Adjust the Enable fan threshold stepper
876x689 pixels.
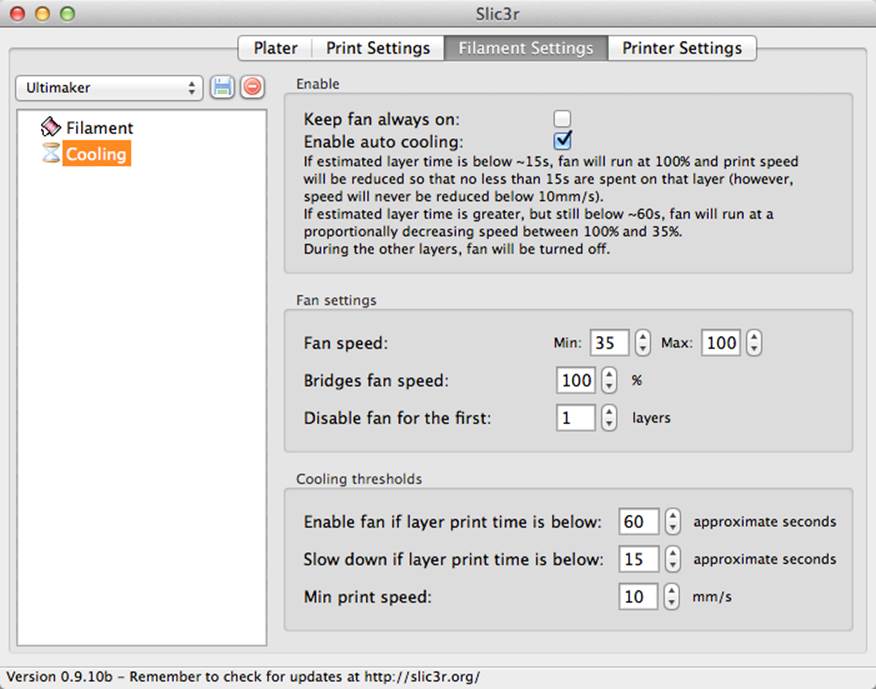pyautogui.click(x=673, y=521)
